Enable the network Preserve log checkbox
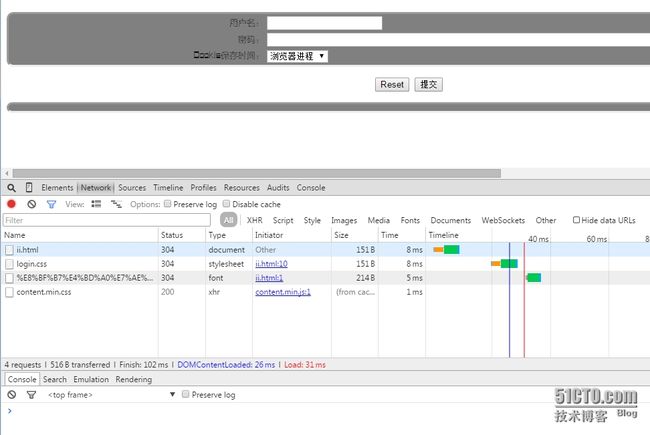The width and height of the screenshot is (650, 435). click(167, 204)
